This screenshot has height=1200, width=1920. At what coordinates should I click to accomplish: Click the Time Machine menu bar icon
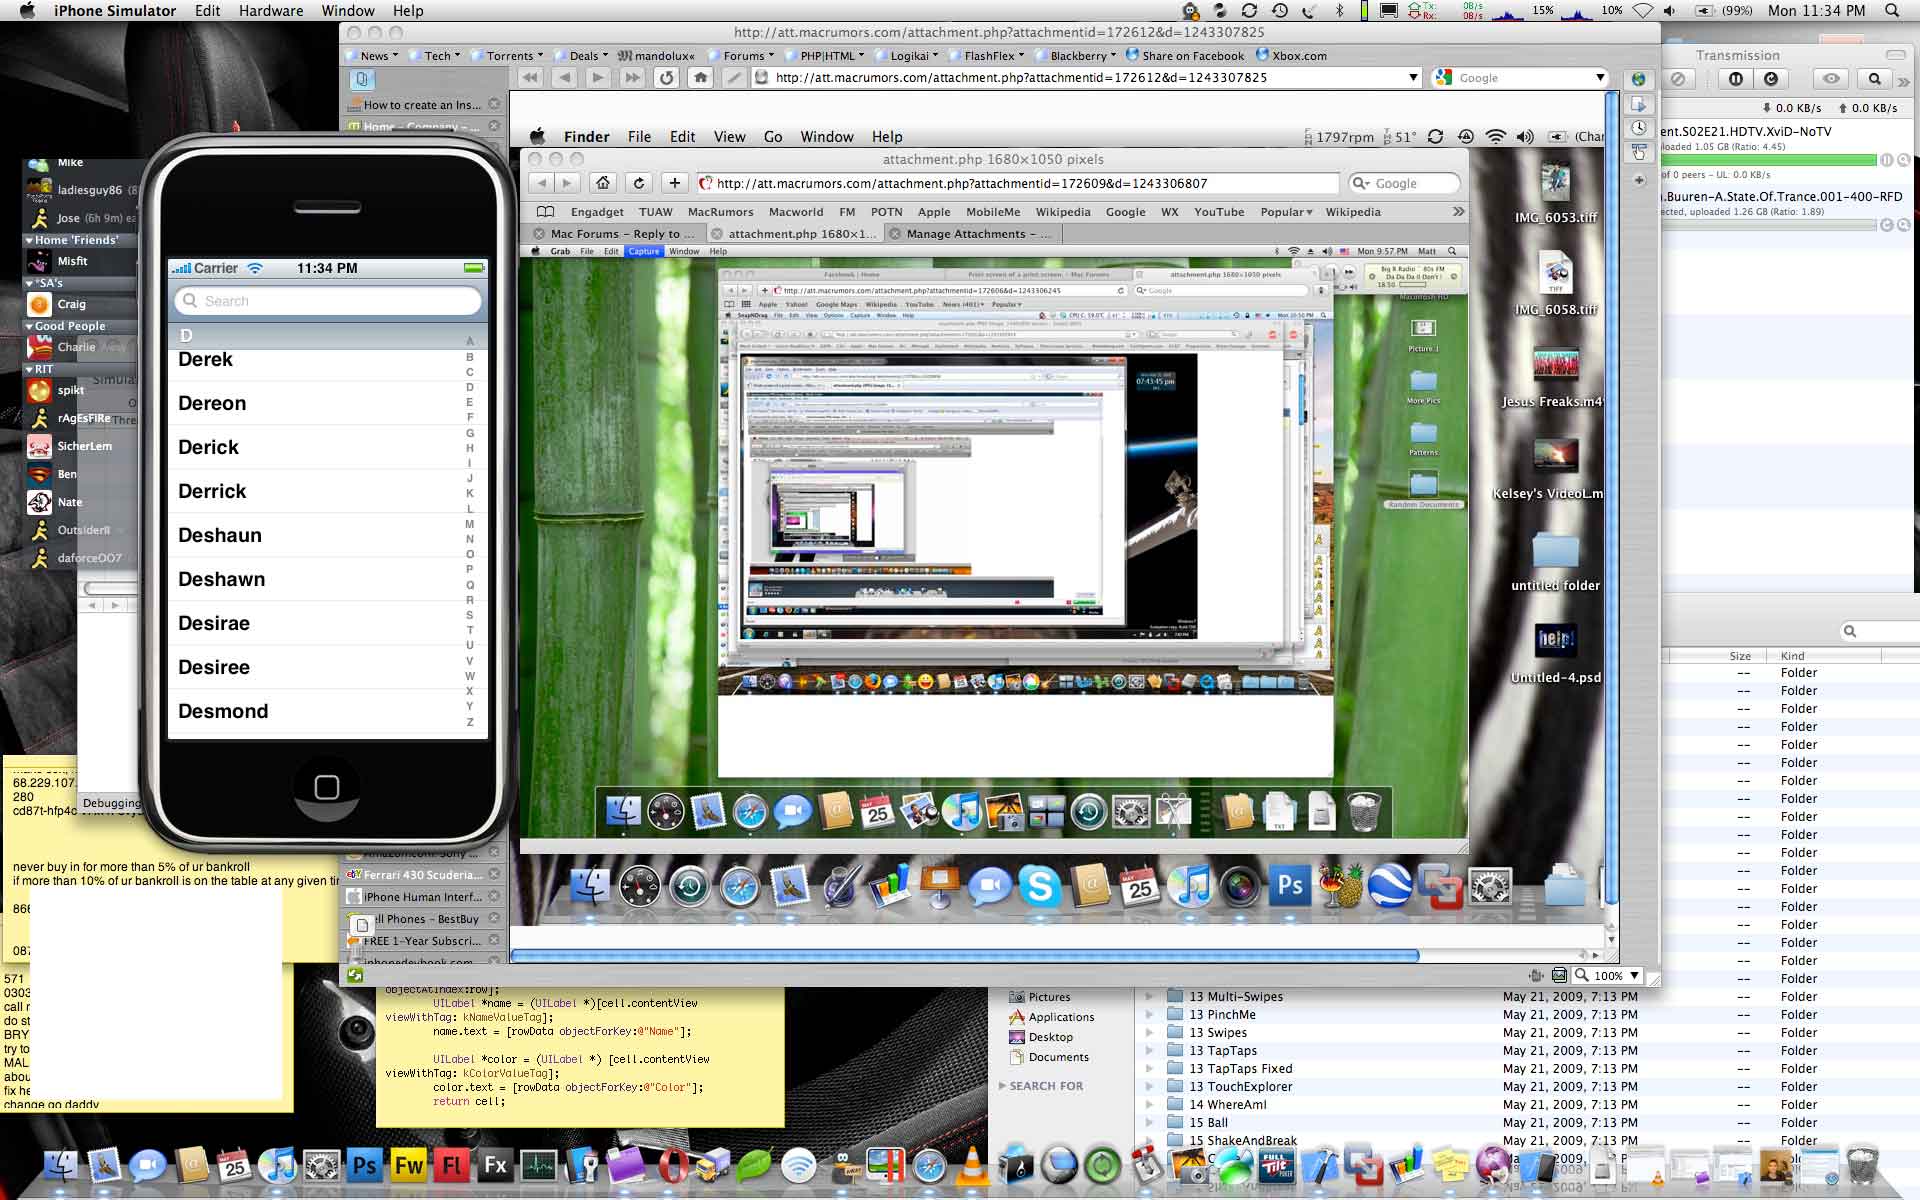[1279, 11]
